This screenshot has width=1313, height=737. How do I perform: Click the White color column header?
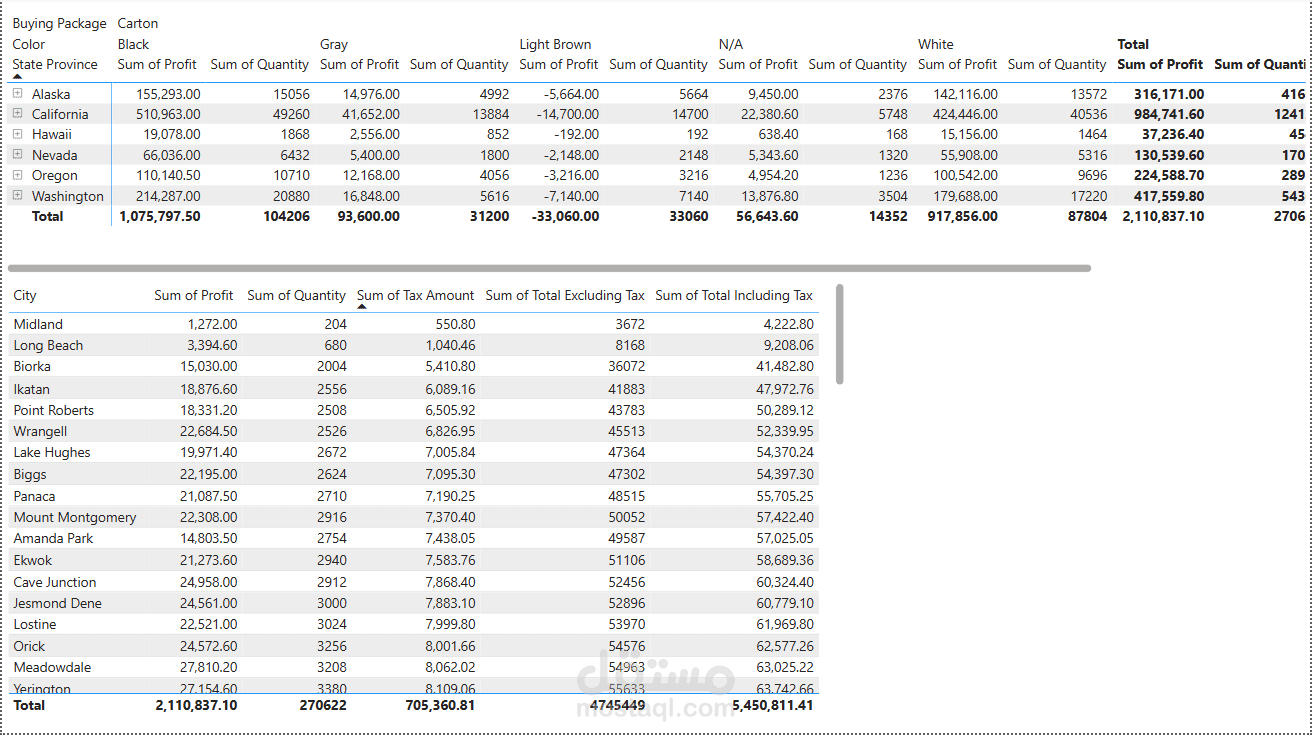click(x=936, y=44)
